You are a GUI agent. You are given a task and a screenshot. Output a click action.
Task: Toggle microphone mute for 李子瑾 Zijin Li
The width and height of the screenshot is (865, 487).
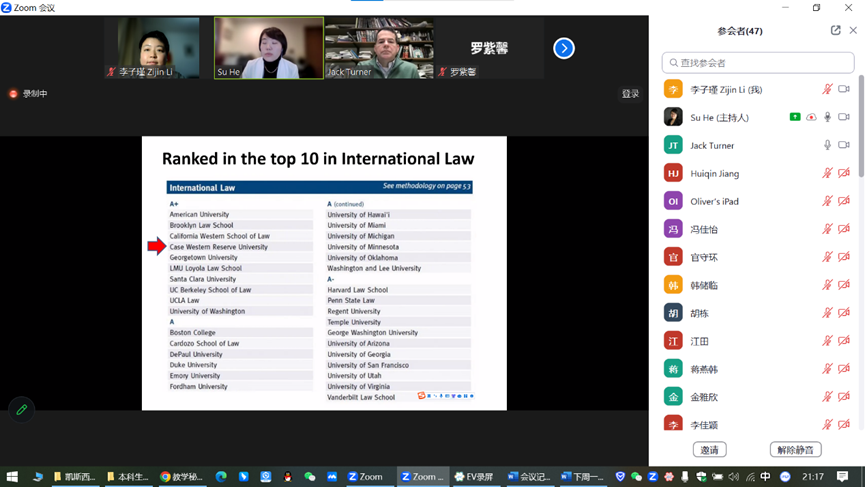(827, 89)
